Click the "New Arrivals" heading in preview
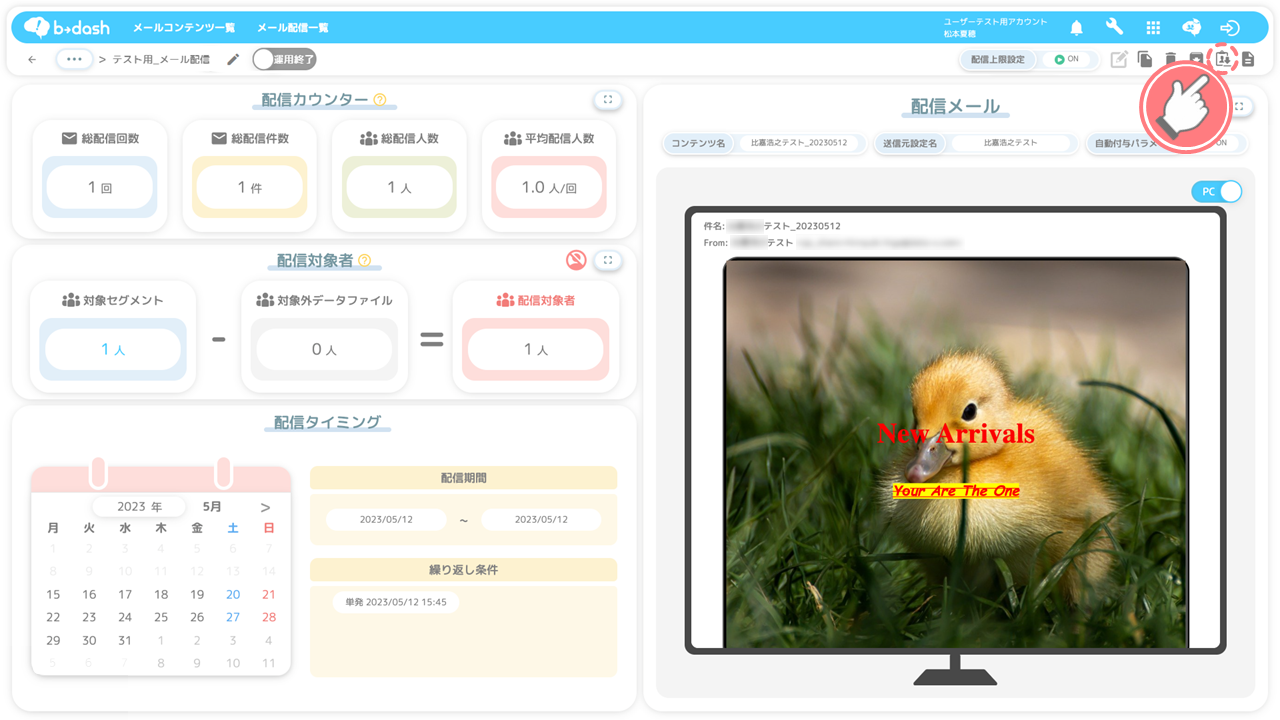1280x720 pixels. pyautogui.click(x=956, y=433)
